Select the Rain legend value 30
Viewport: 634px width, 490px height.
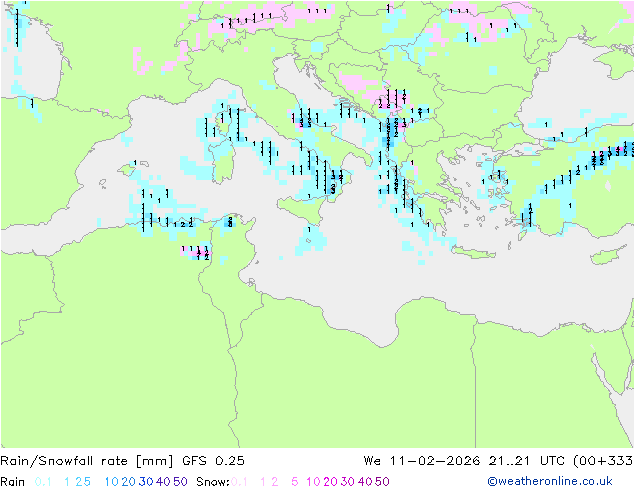146,482
